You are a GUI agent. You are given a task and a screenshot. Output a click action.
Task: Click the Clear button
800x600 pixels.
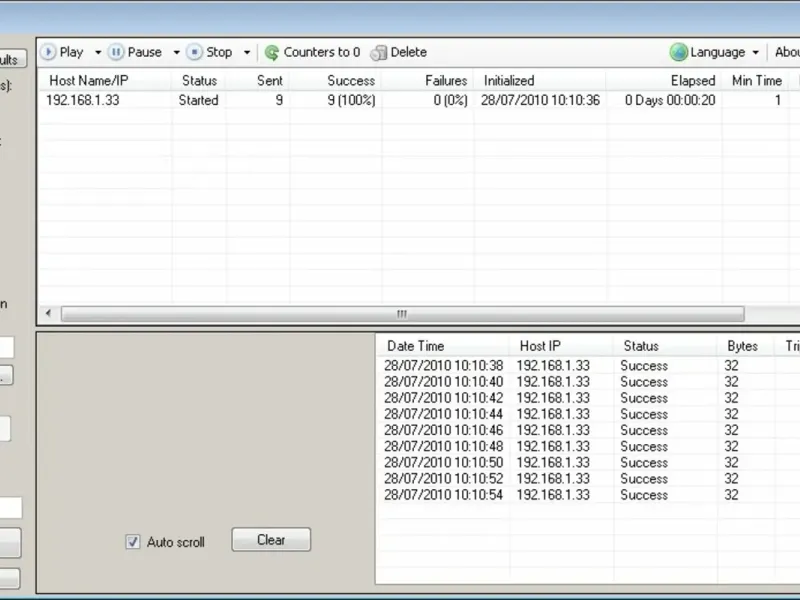click(x=271, y=540)
